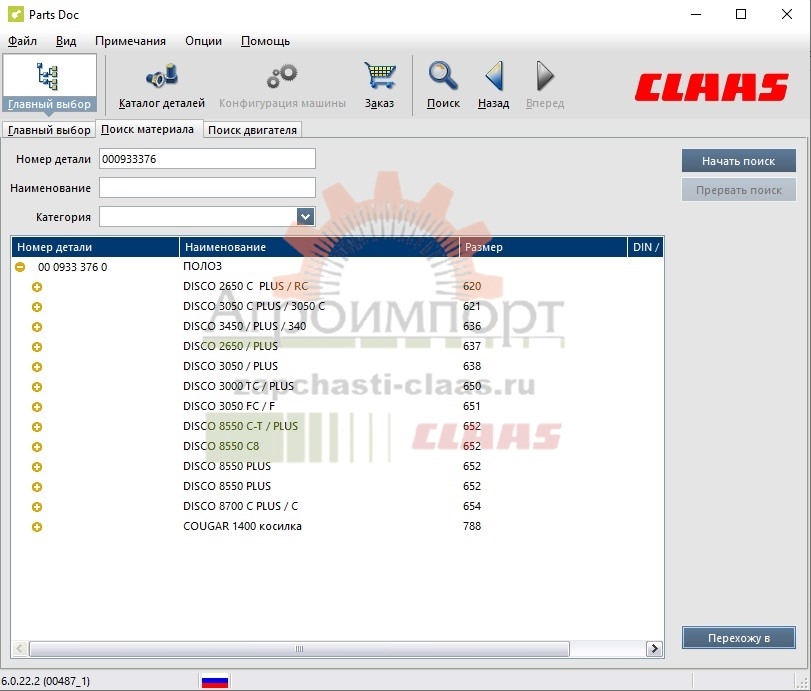Click the window resize grip in status bar
811x691 pixels.
[801, 682]
